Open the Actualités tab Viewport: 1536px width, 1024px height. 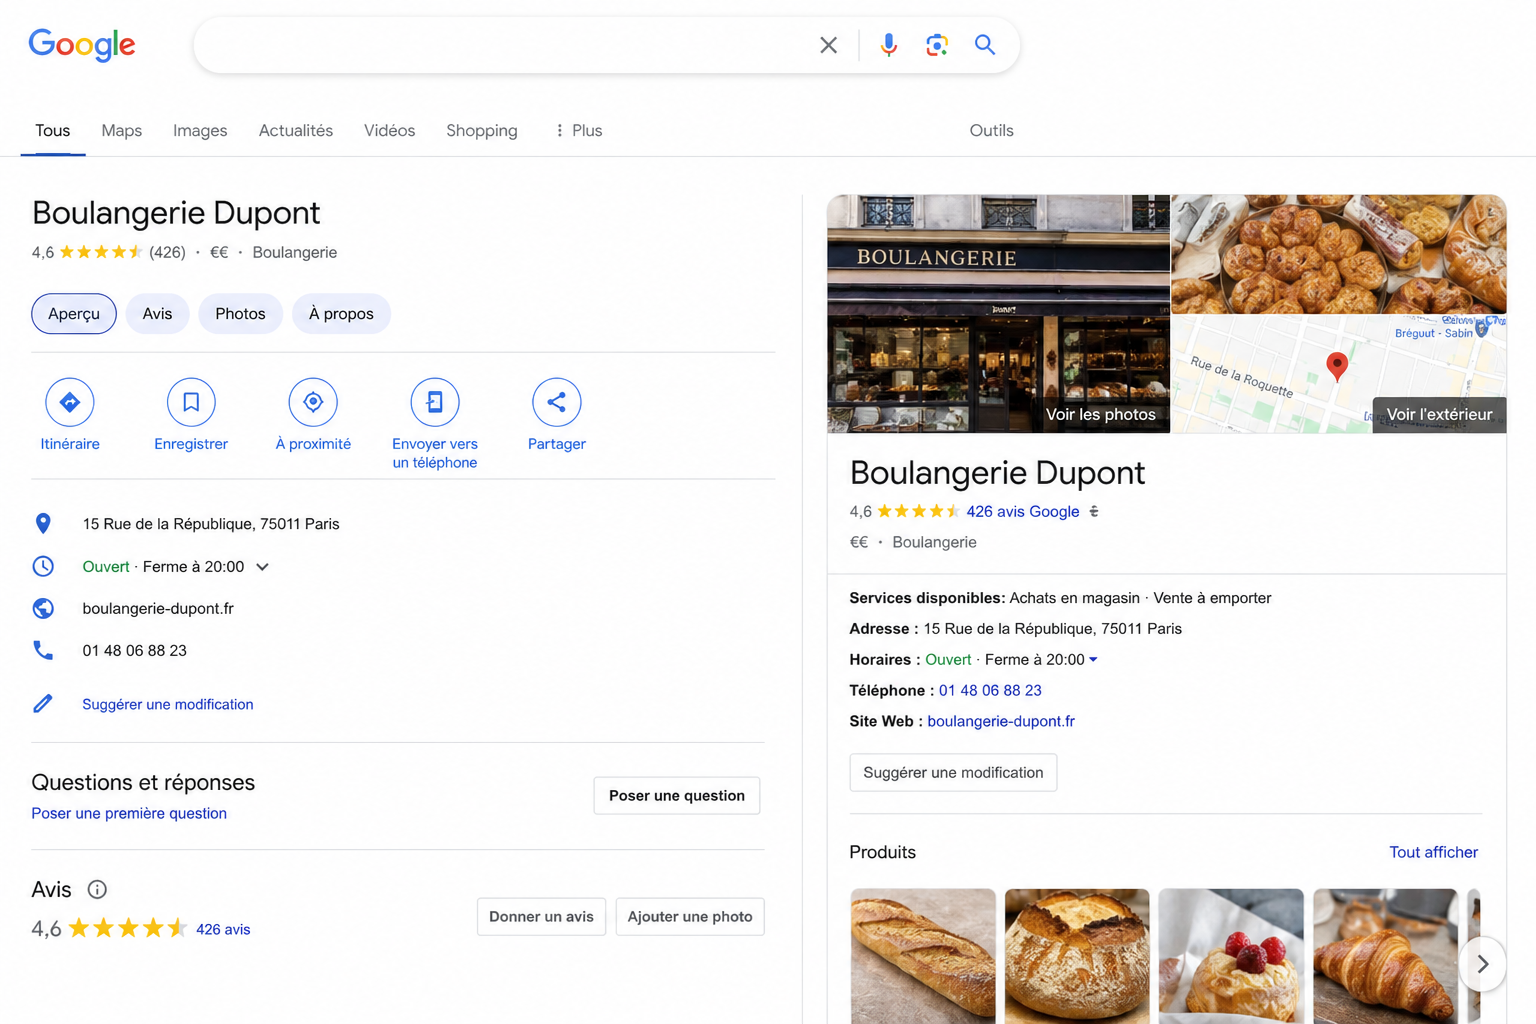[x=296, y=130]
